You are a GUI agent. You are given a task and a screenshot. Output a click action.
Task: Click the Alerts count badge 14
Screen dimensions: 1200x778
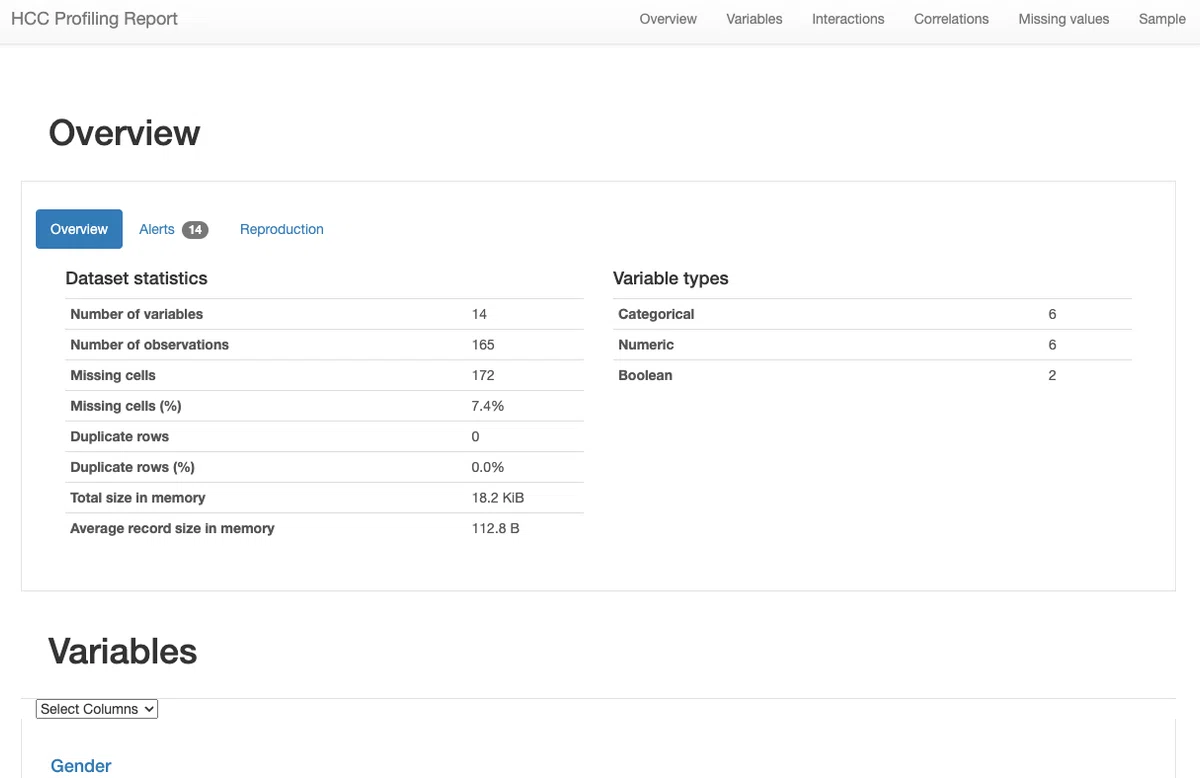[x=195, y=230]
